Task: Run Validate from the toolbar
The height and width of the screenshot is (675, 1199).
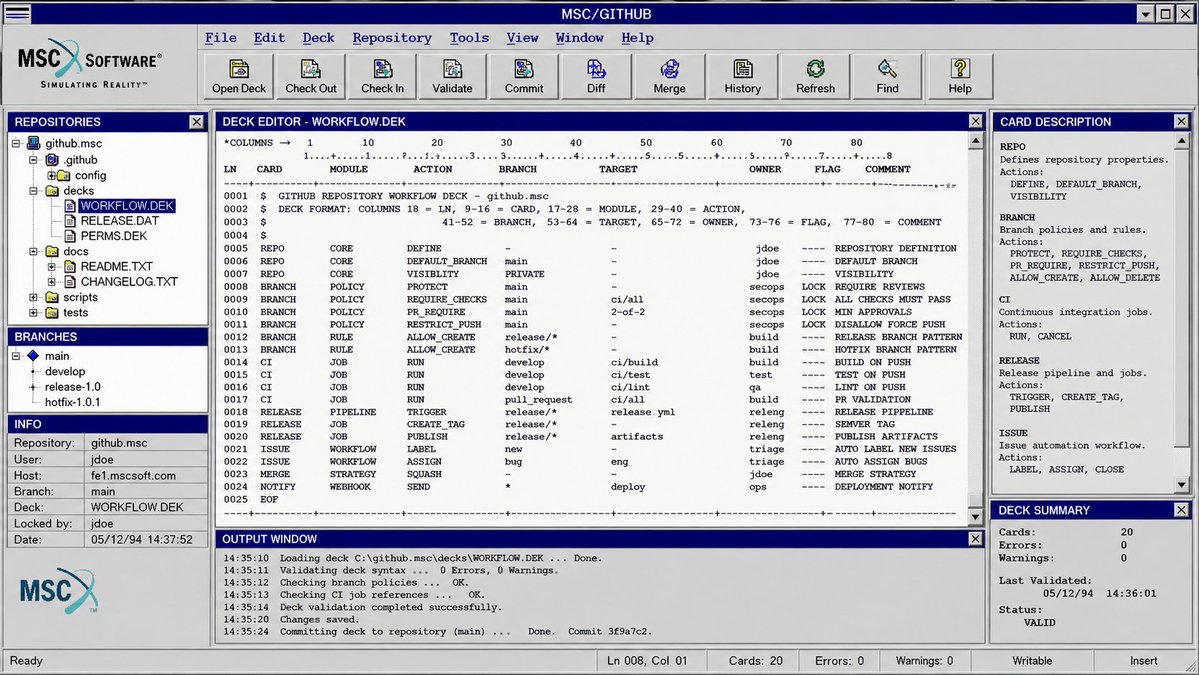Action: (452, 76)
